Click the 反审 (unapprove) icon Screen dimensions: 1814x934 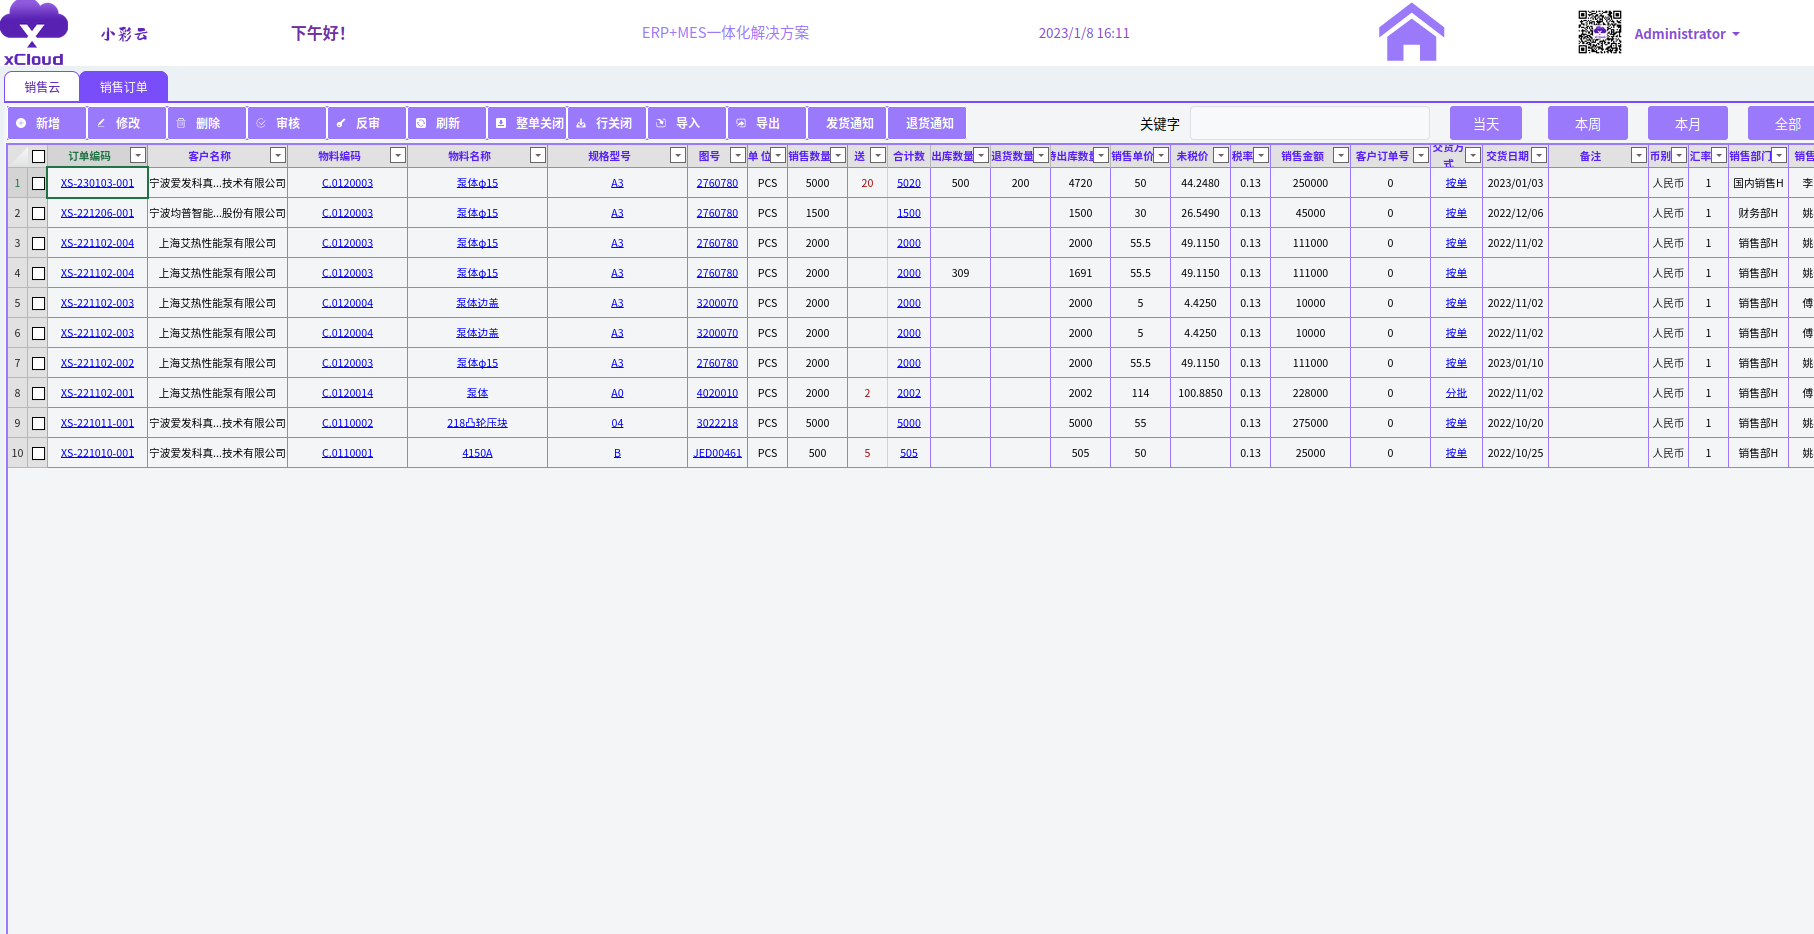[341, 123]
